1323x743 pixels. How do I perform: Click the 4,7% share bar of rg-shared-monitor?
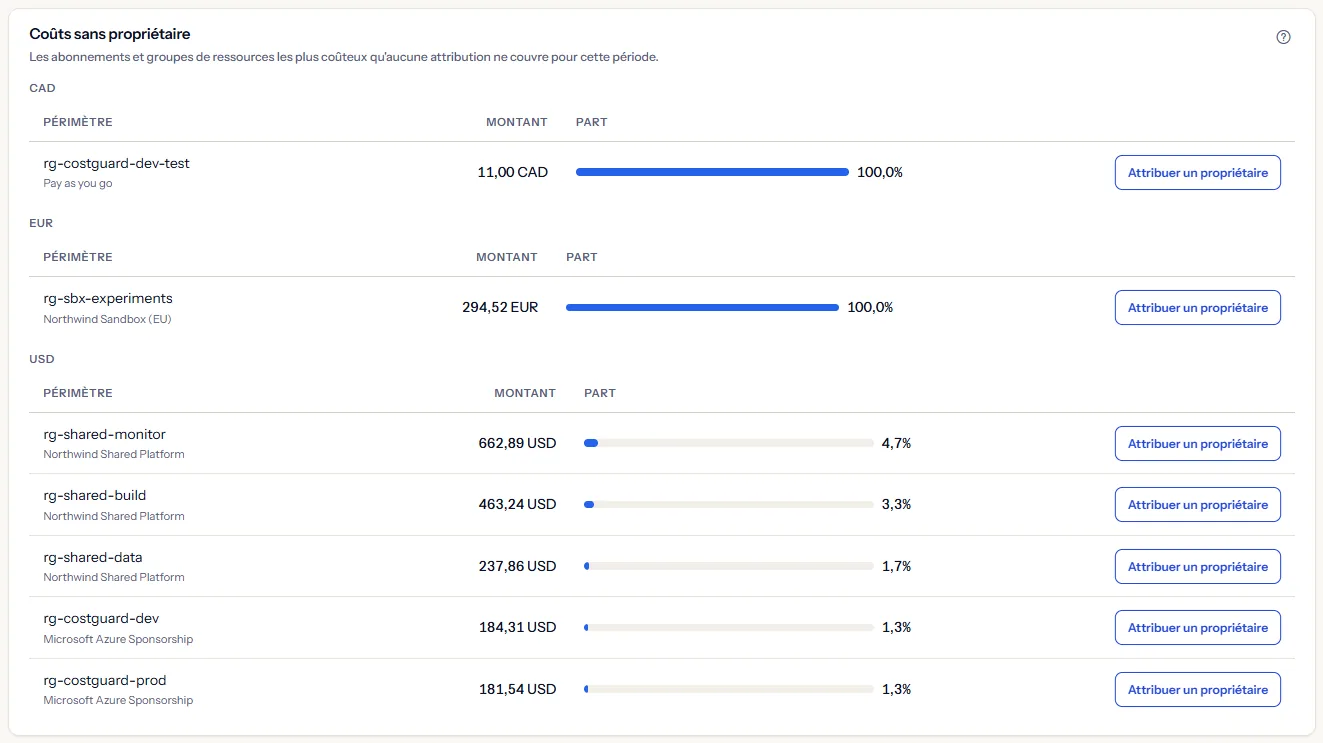(729, 443)
